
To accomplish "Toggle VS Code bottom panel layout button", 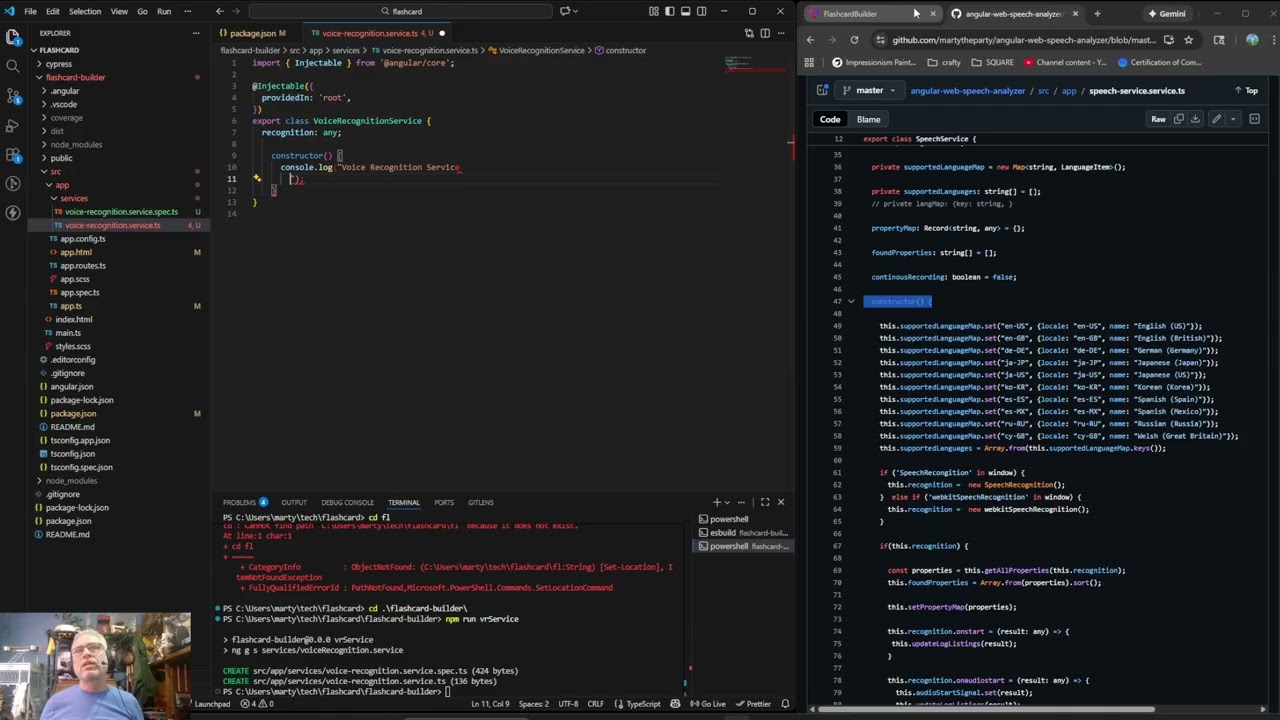I will click(685, 11).
